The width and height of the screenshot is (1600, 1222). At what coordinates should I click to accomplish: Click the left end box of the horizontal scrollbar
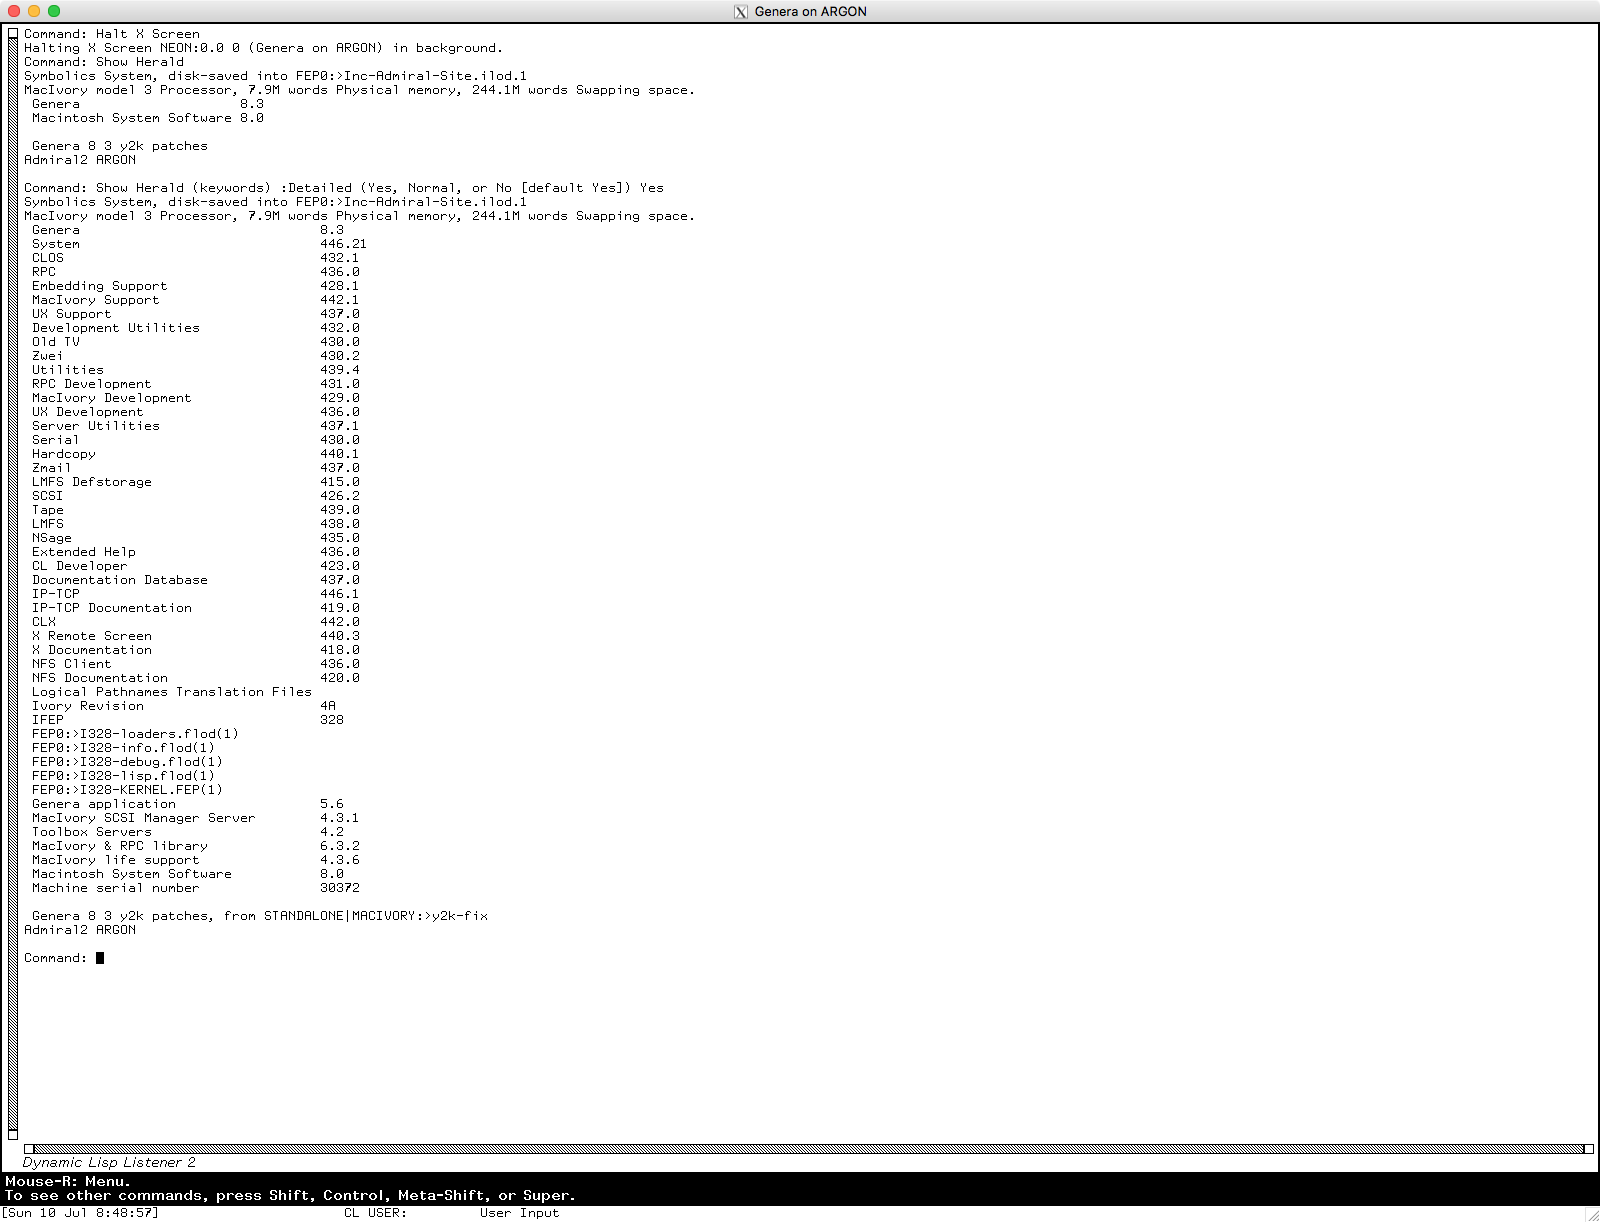[x=29, y=1149]
